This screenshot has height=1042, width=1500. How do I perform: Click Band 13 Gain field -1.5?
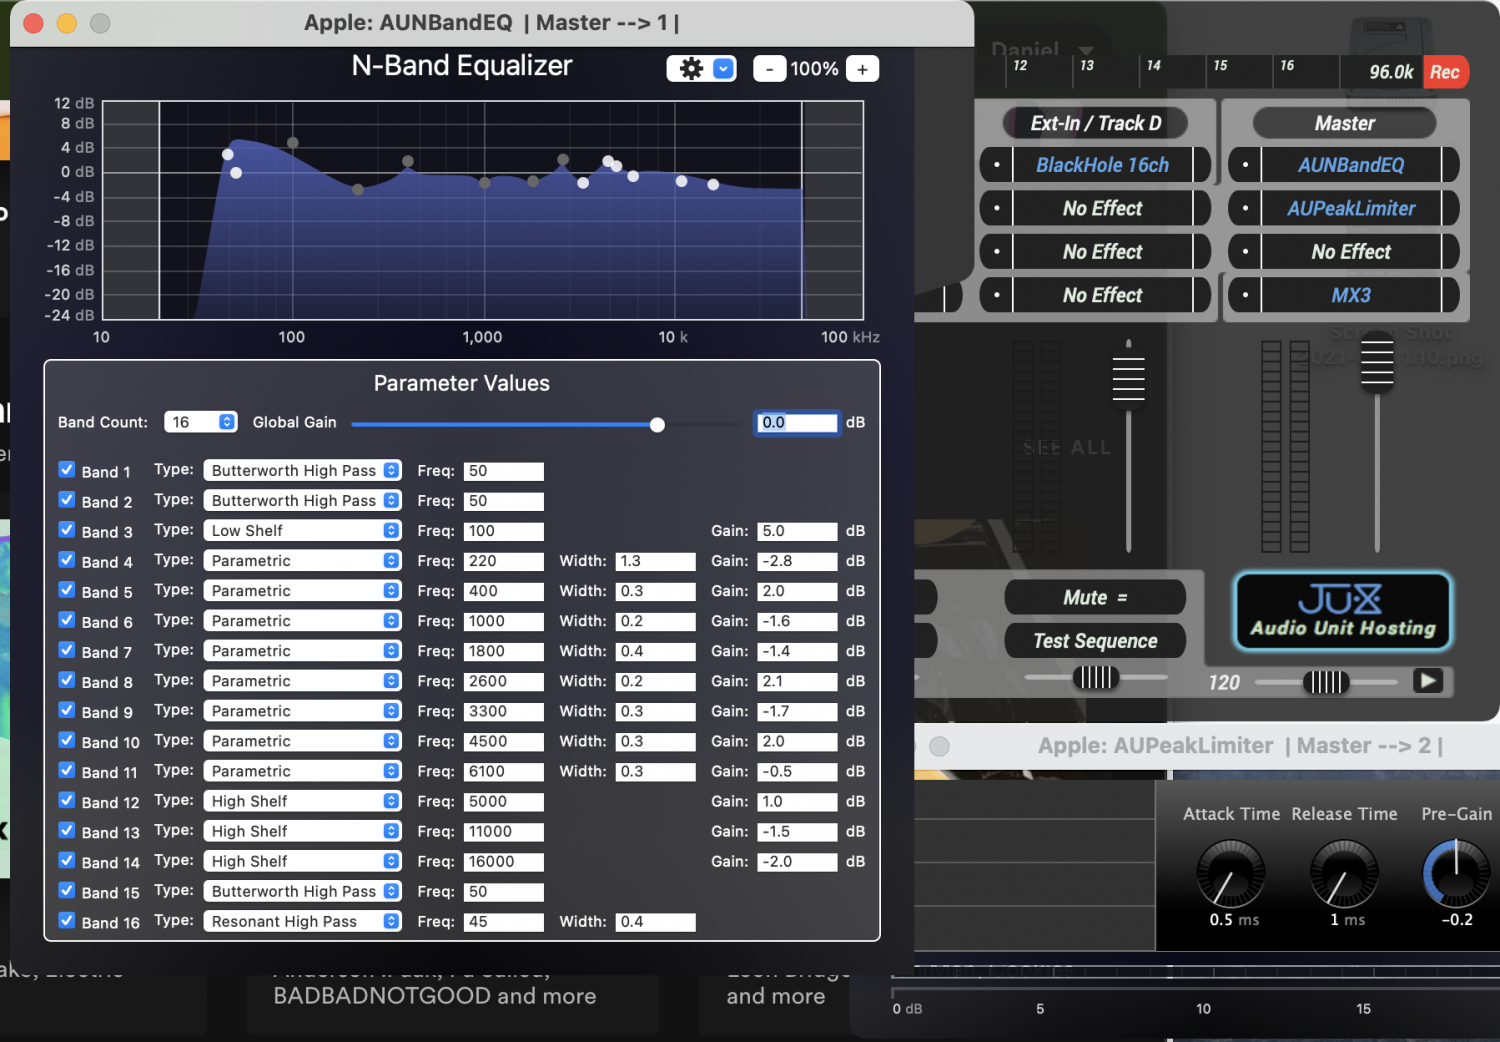point(797,831)
